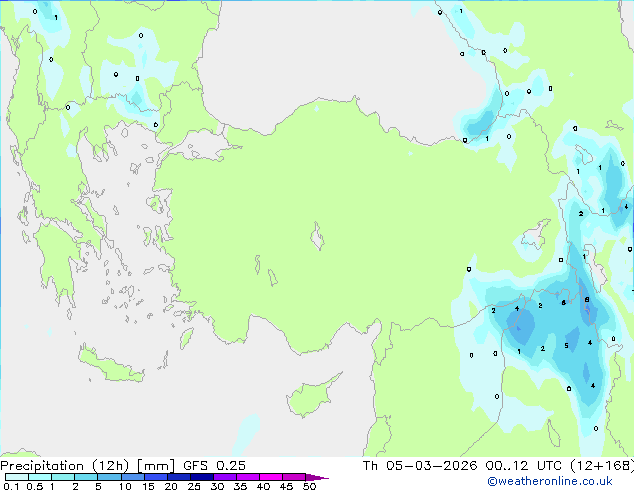This screenshot has width=634, height=490.
Task: Click the '5' precipitation value on the map
Action: [x=566, y=346]
